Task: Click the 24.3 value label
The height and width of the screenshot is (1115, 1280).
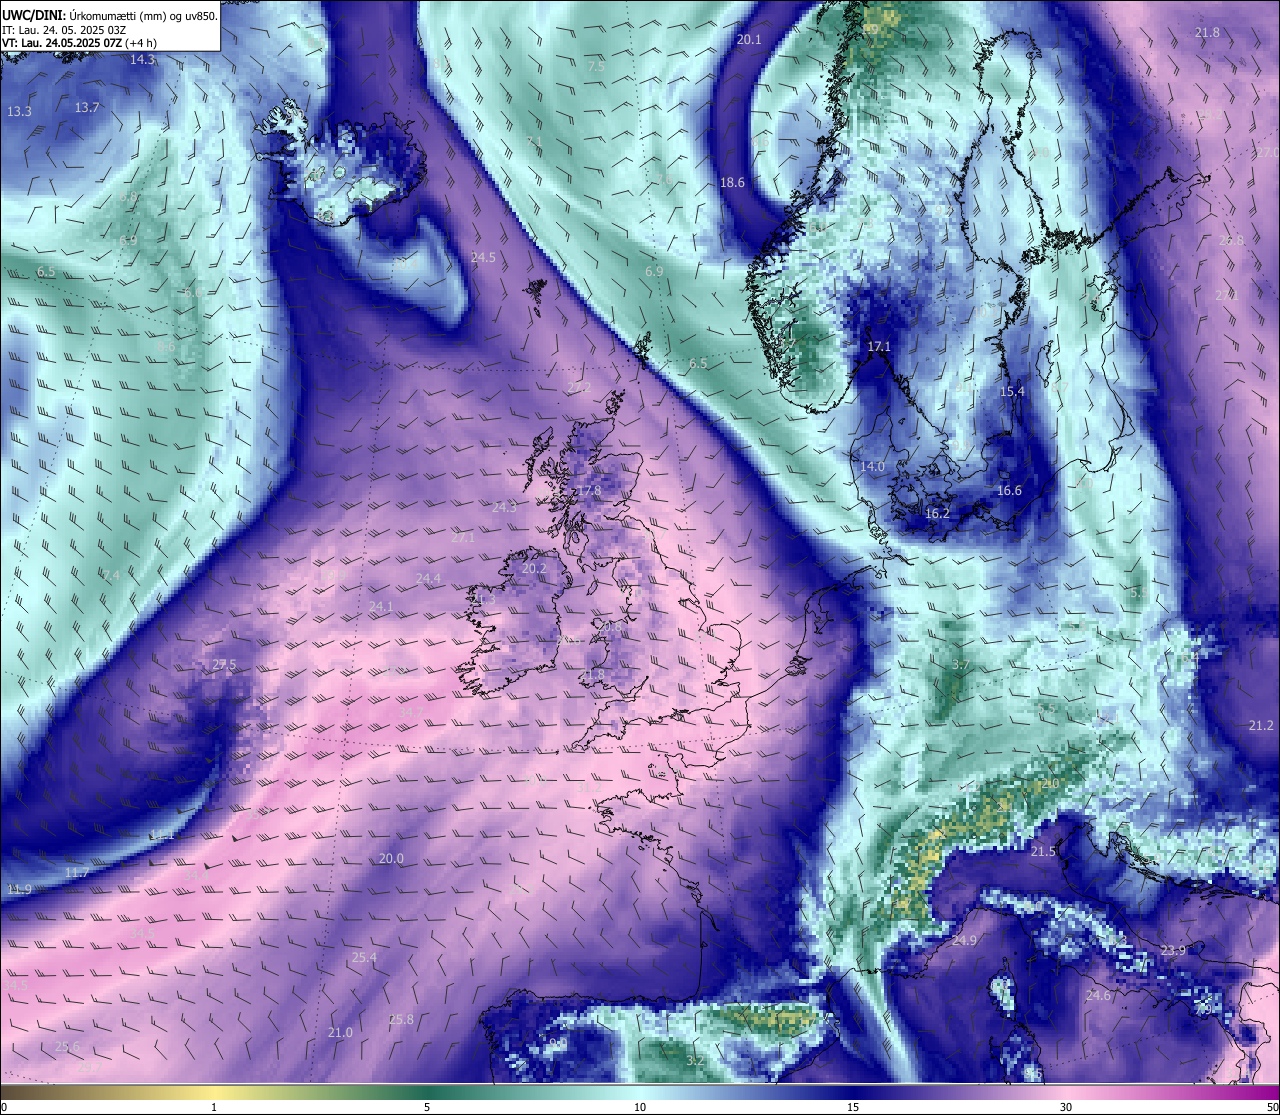Action: (x=505, y=508)
